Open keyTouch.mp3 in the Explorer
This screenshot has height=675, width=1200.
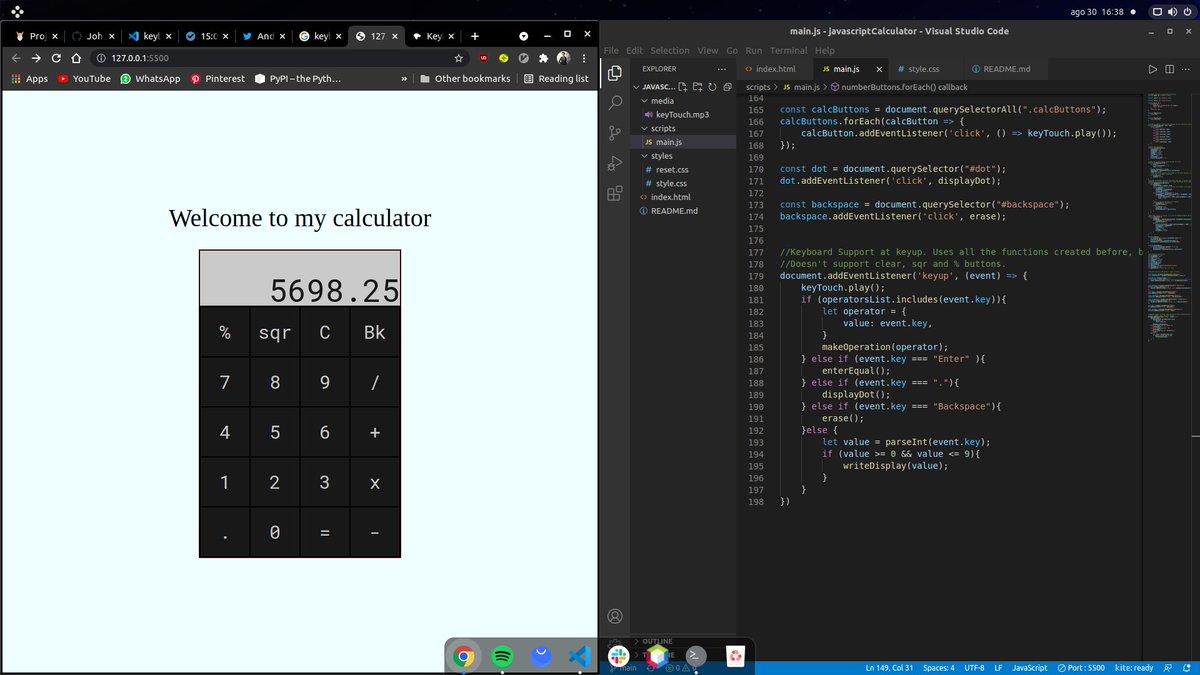click(x=682, y=115)
